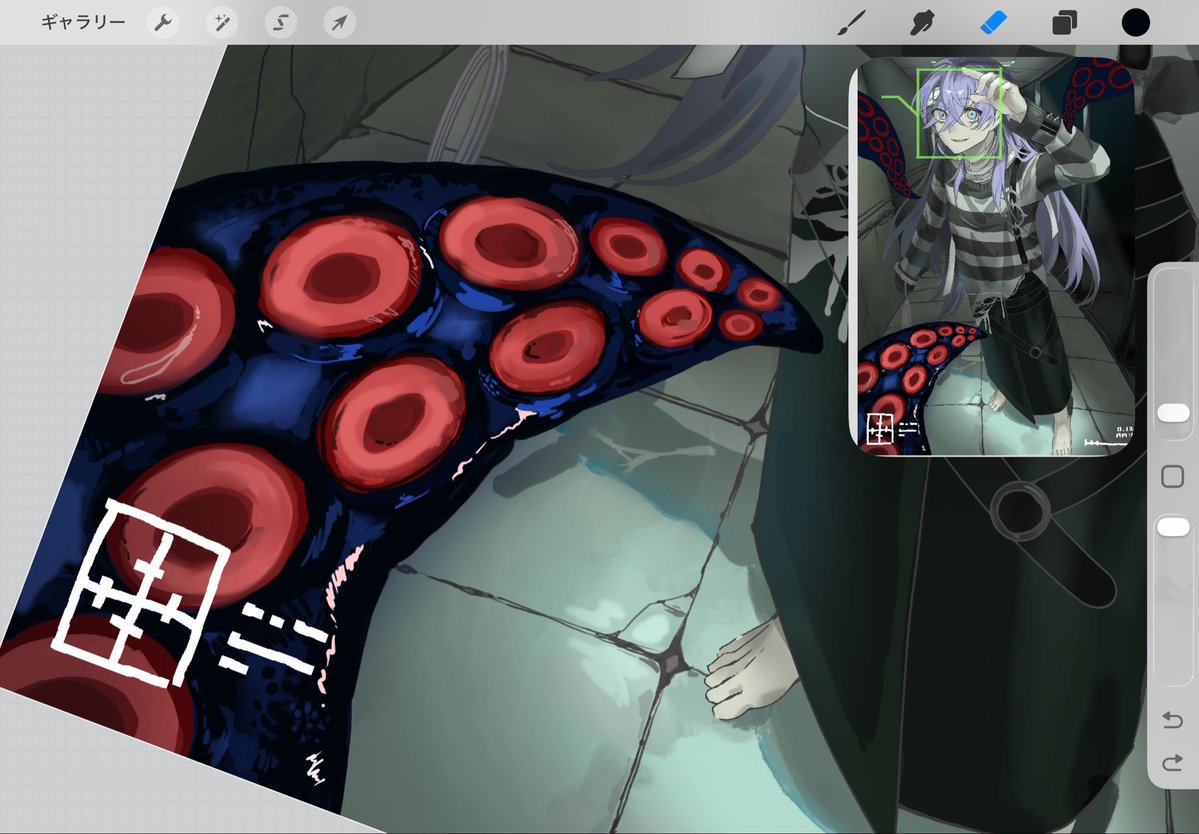Open the Adjustments magic wand menu
Screen dimensions: 1199x834
coord(222,23)
